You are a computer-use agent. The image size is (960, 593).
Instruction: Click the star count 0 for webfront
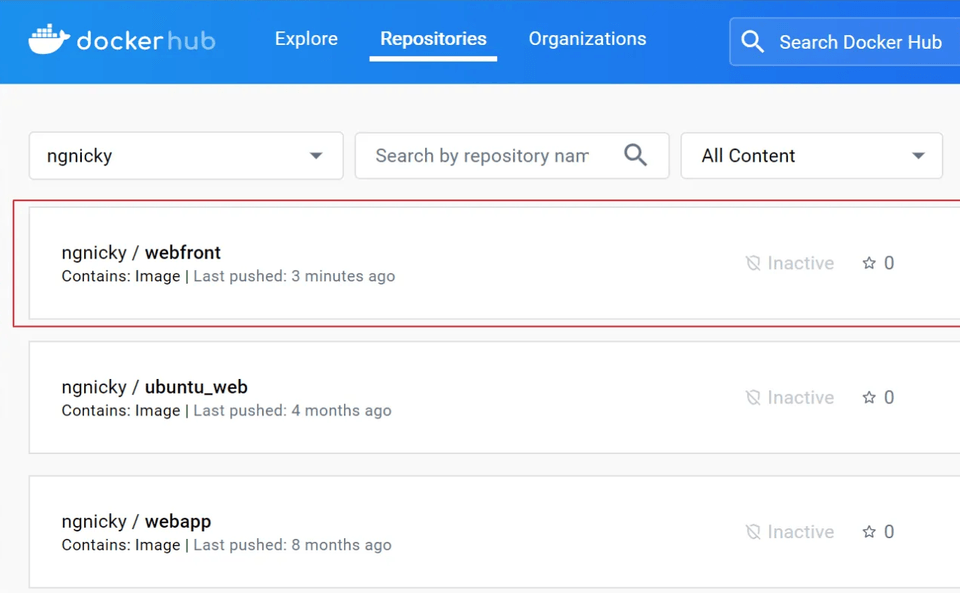889,263
